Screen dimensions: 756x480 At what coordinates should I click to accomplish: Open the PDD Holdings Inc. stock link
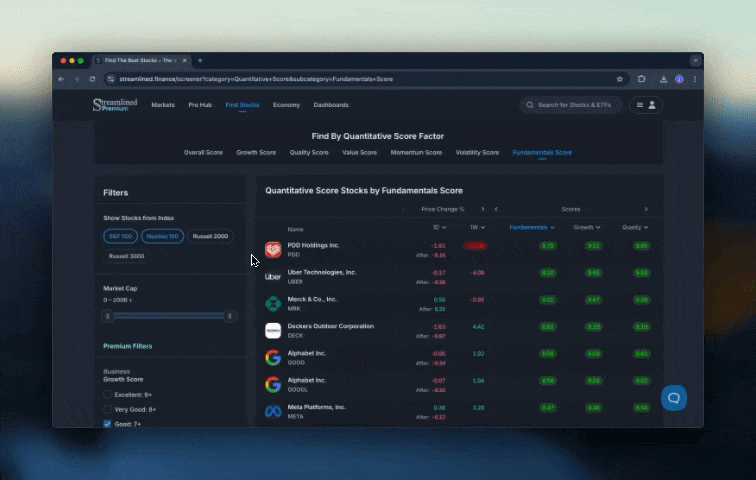pyautogui.click(x=313, y=245)
